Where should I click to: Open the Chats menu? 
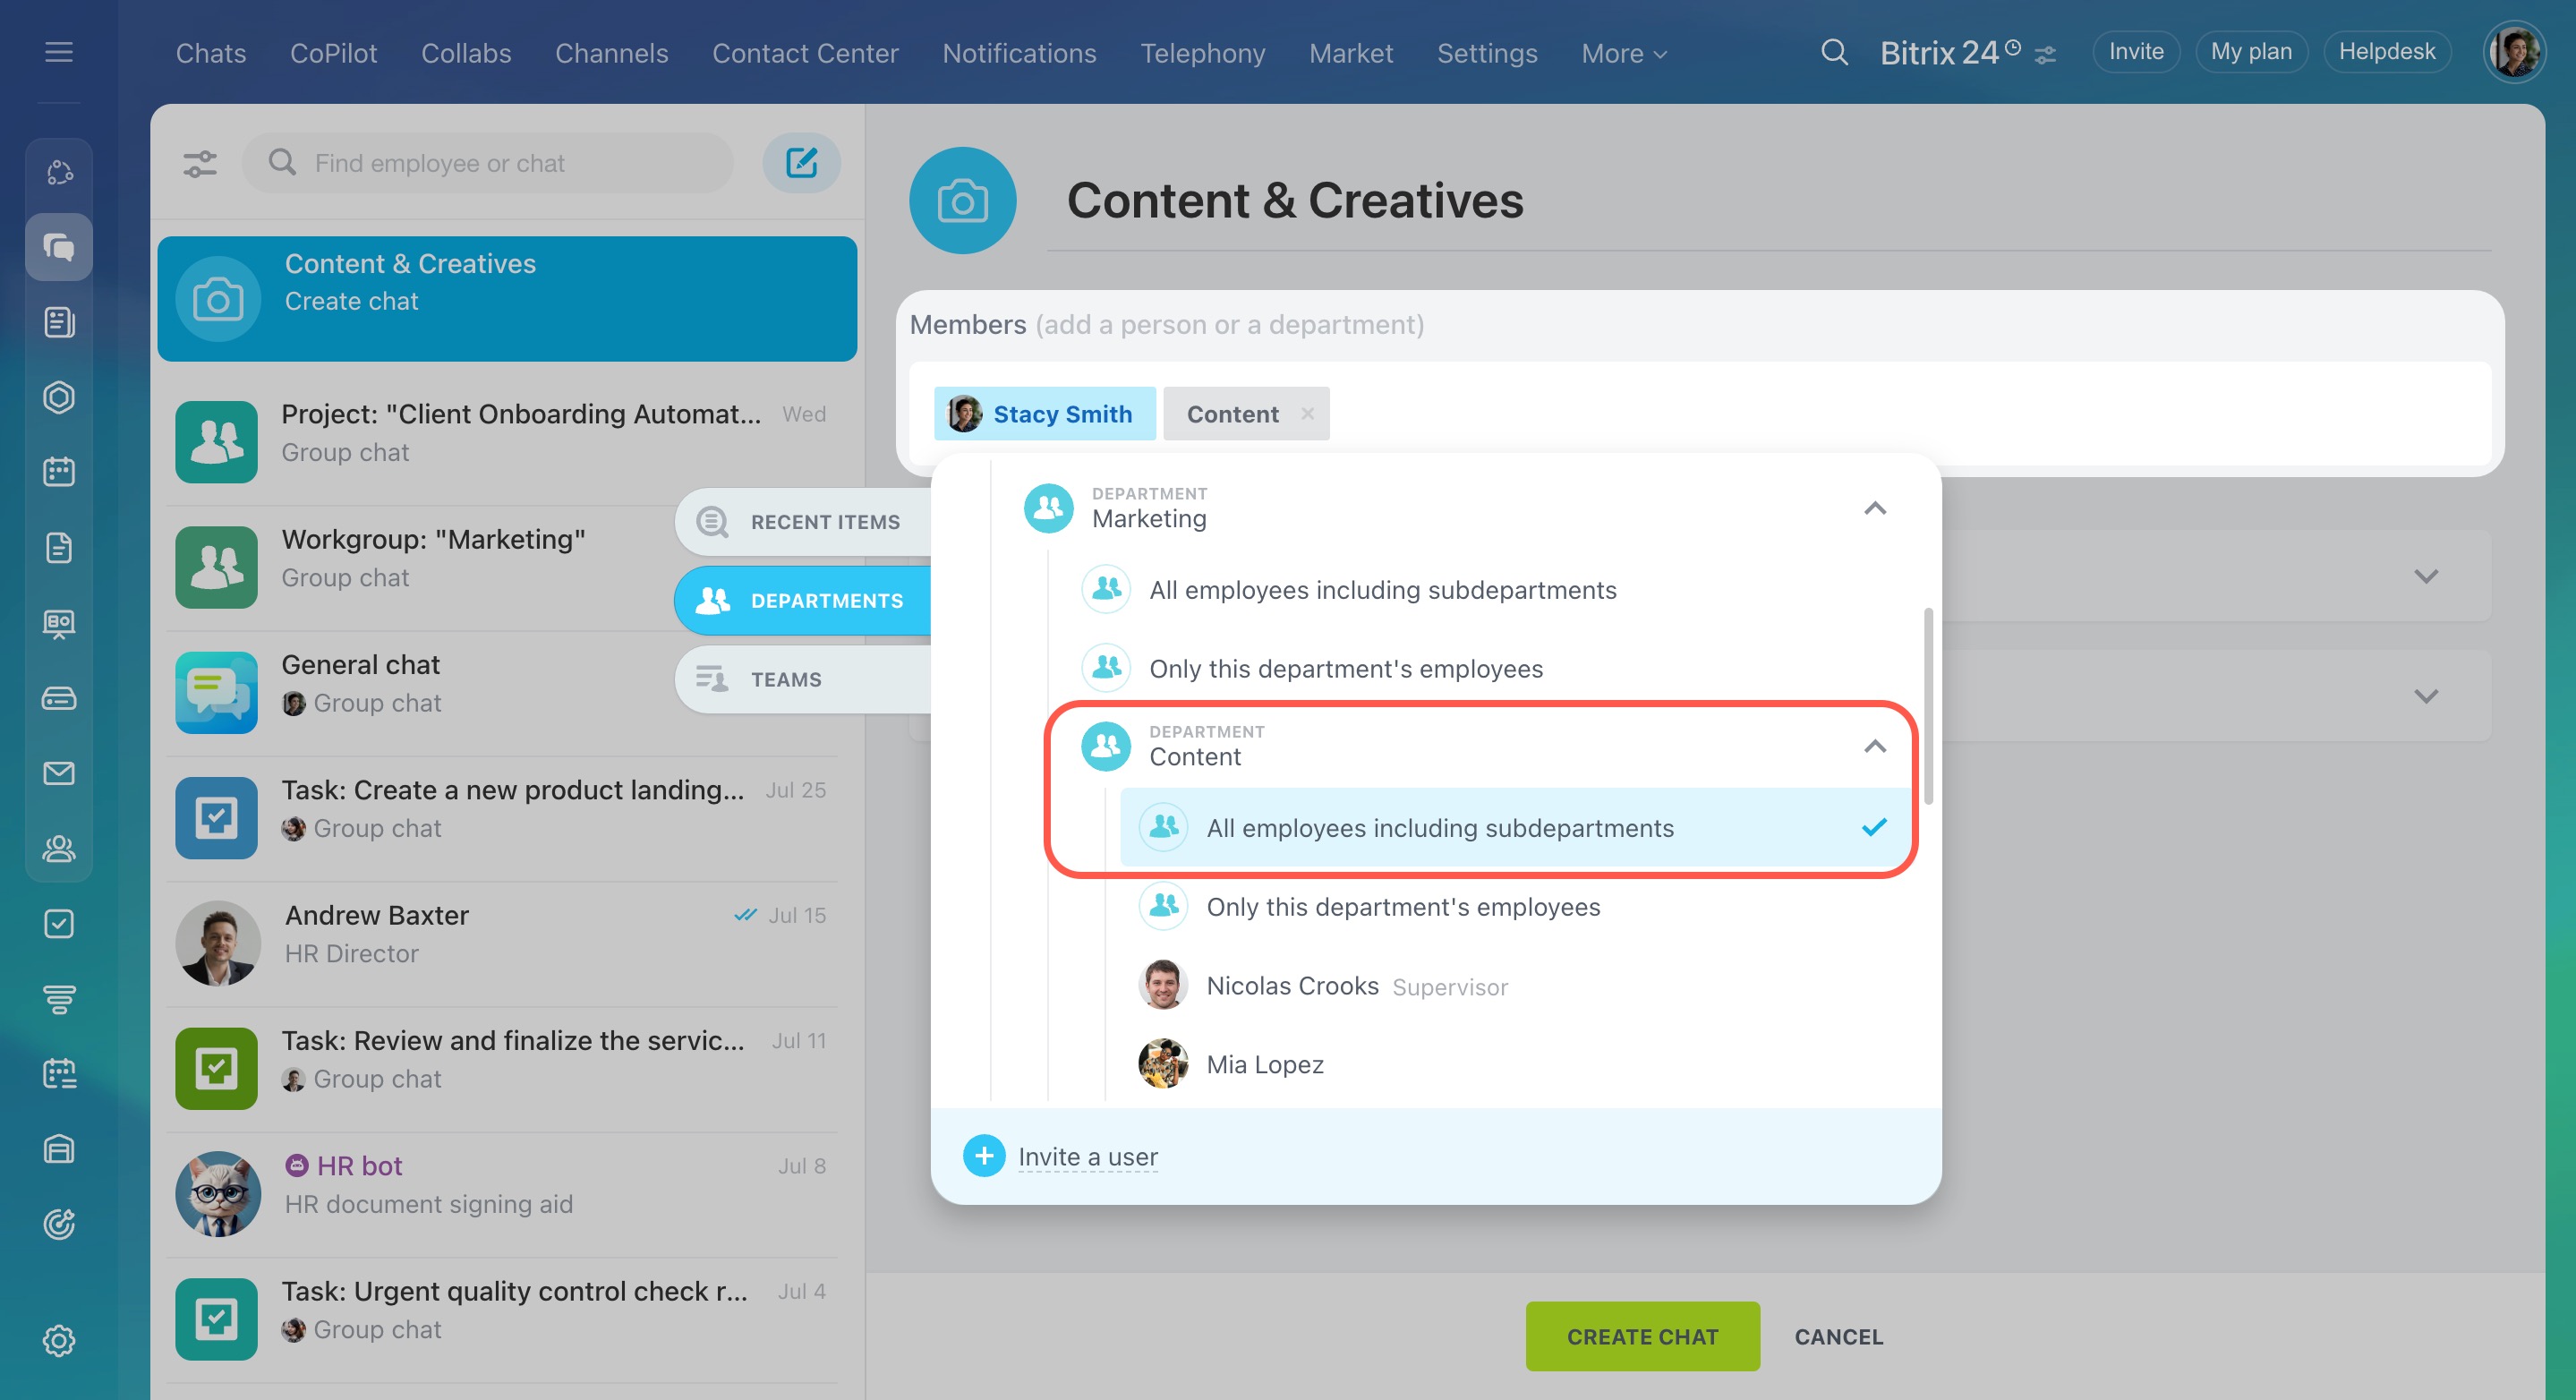[210, 53]
